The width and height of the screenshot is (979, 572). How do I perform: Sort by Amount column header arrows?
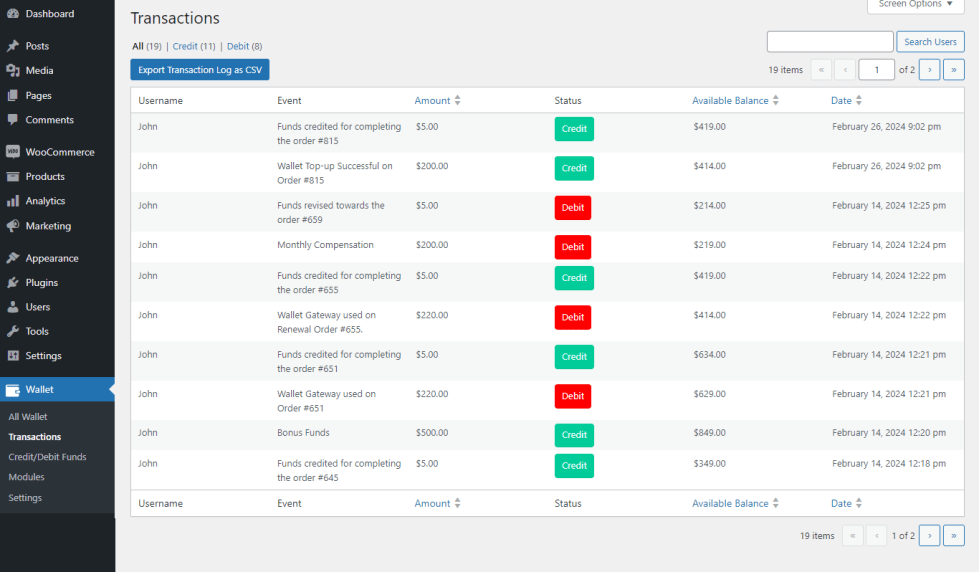[x=457, y=100]
